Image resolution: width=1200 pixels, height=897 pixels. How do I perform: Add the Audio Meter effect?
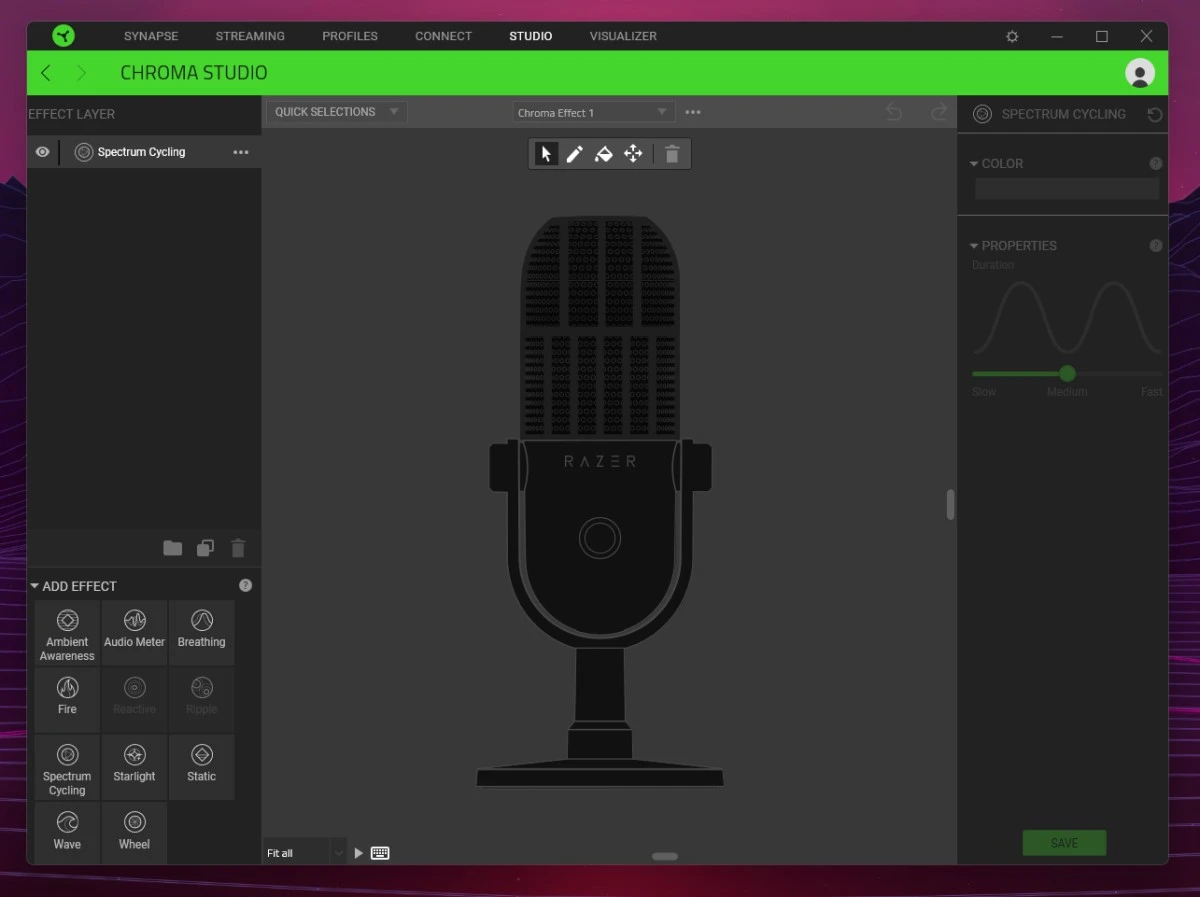click(134, 629)
